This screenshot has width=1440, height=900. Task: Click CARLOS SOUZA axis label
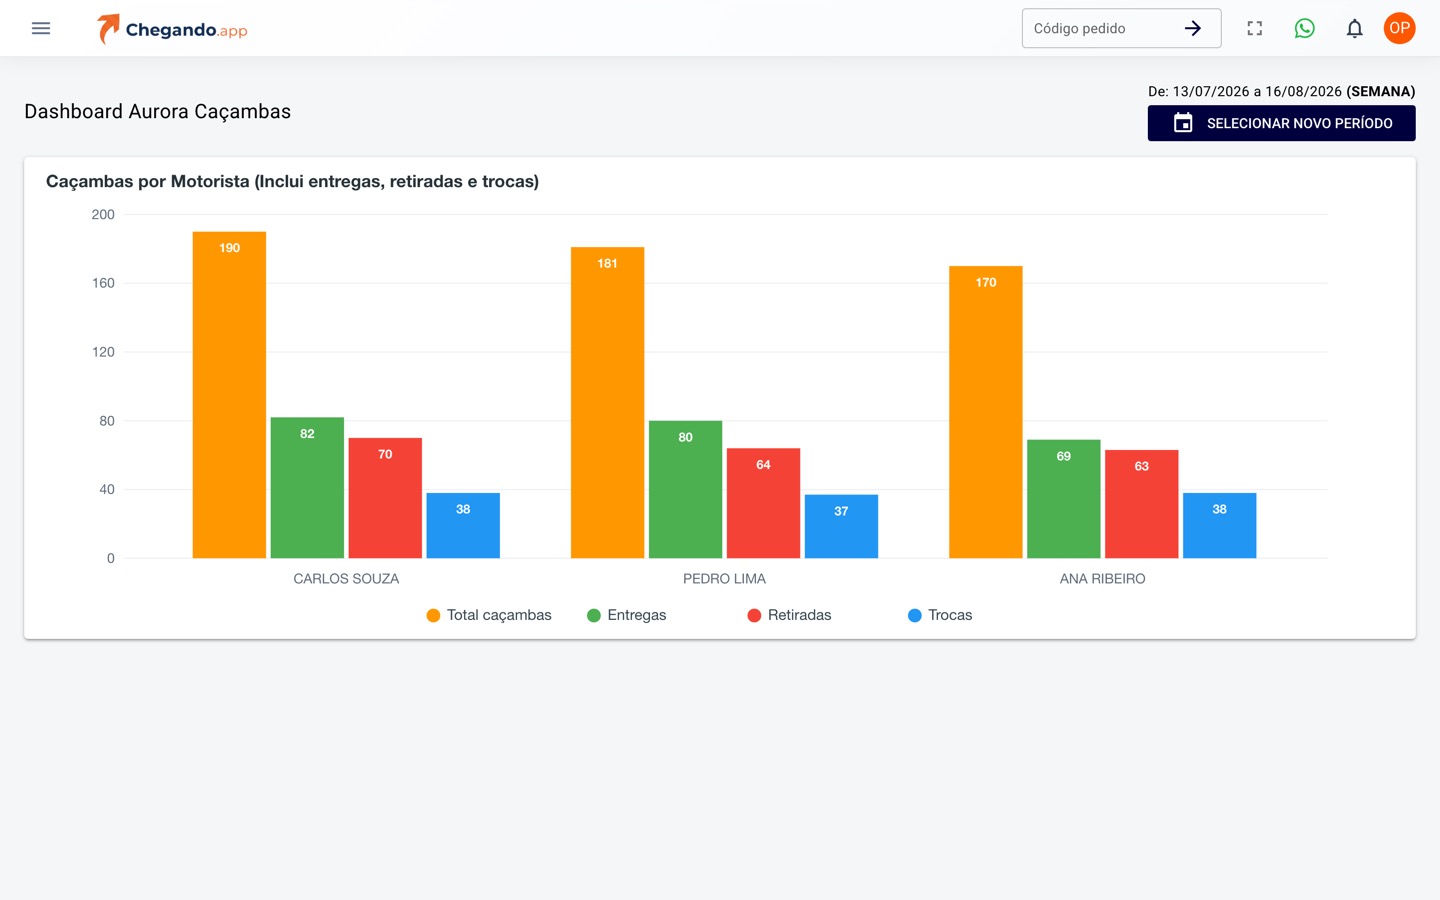coord(346,579)
